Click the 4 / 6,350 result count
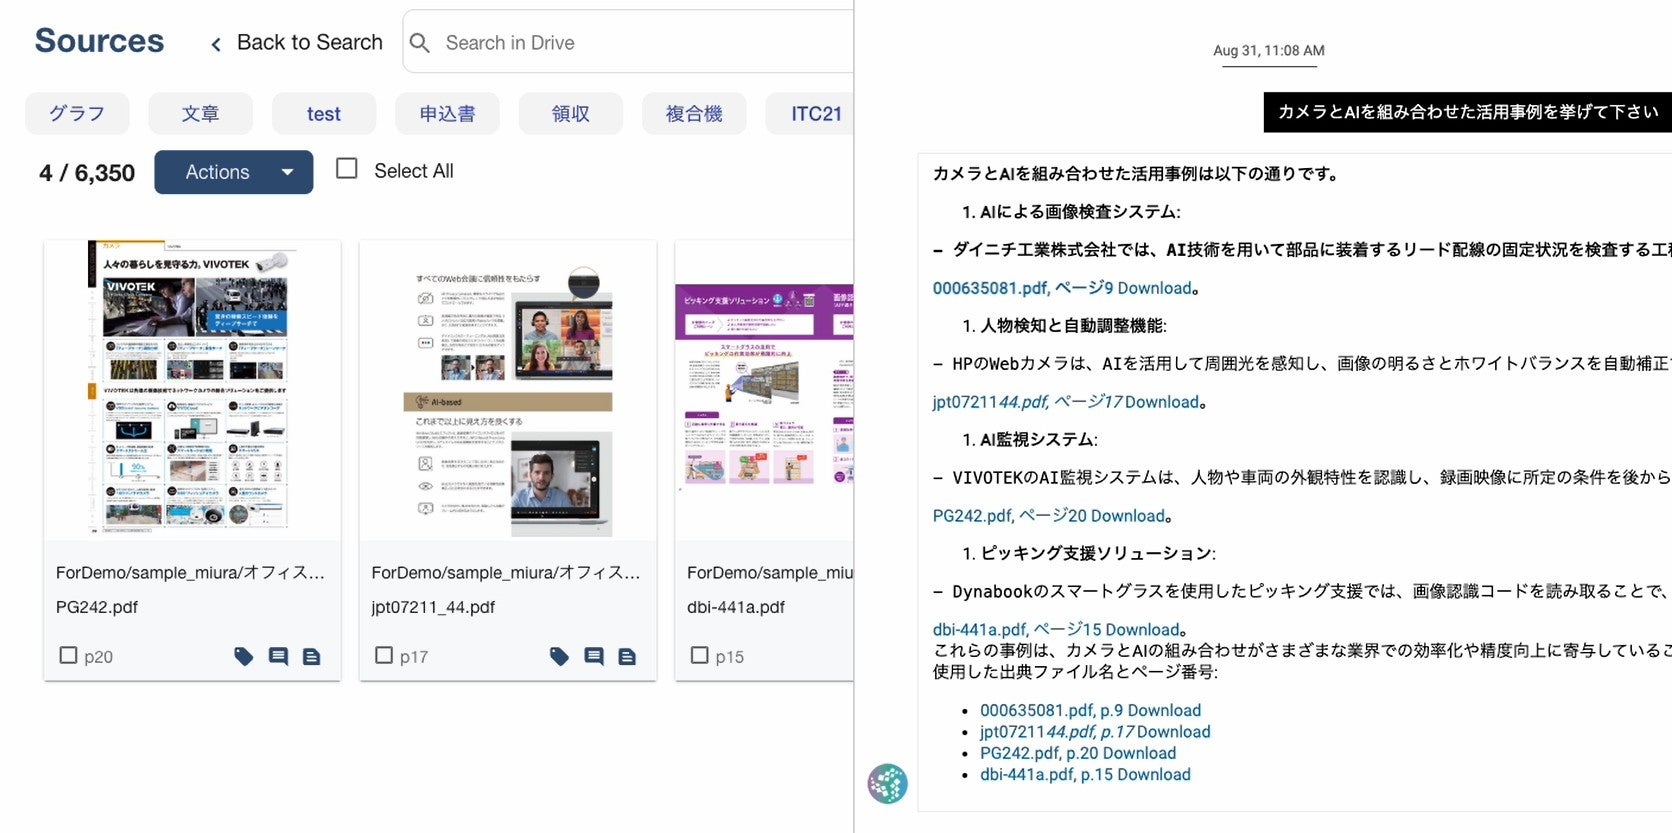Image resolution: width=1672 pixels, height=833 pixels. tap(87, 173)
